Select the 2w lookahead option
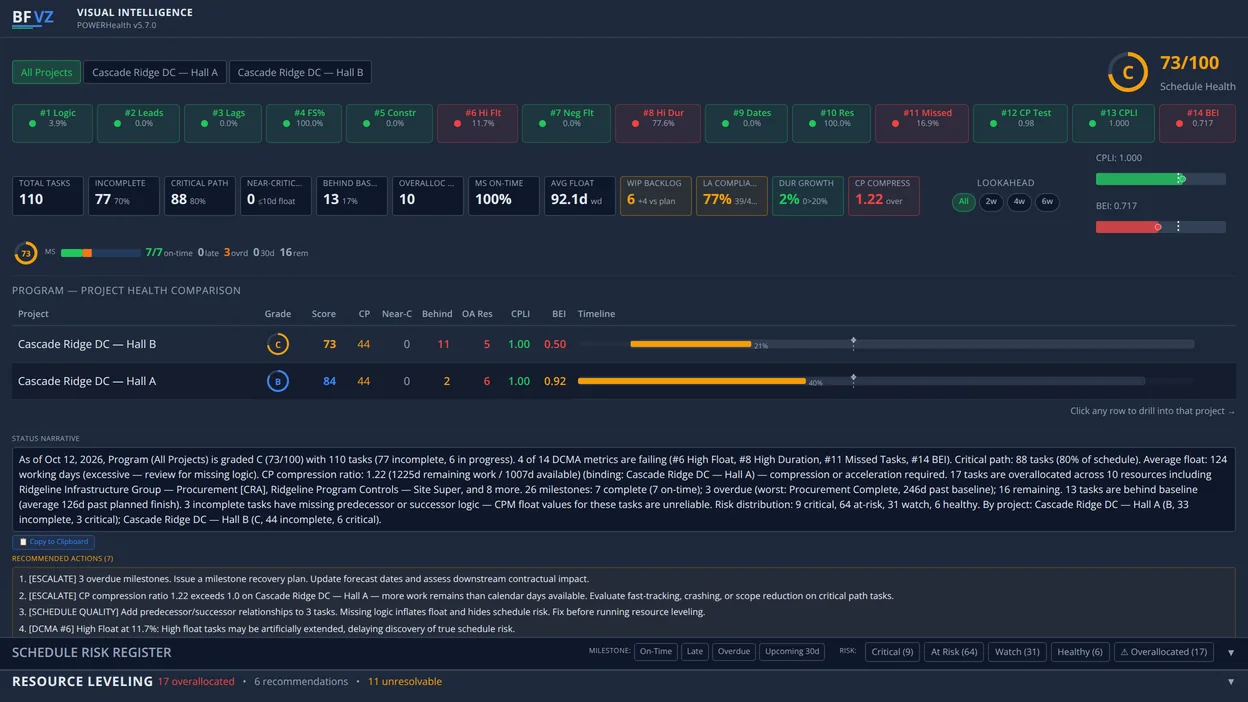 (x=991, y=201)
